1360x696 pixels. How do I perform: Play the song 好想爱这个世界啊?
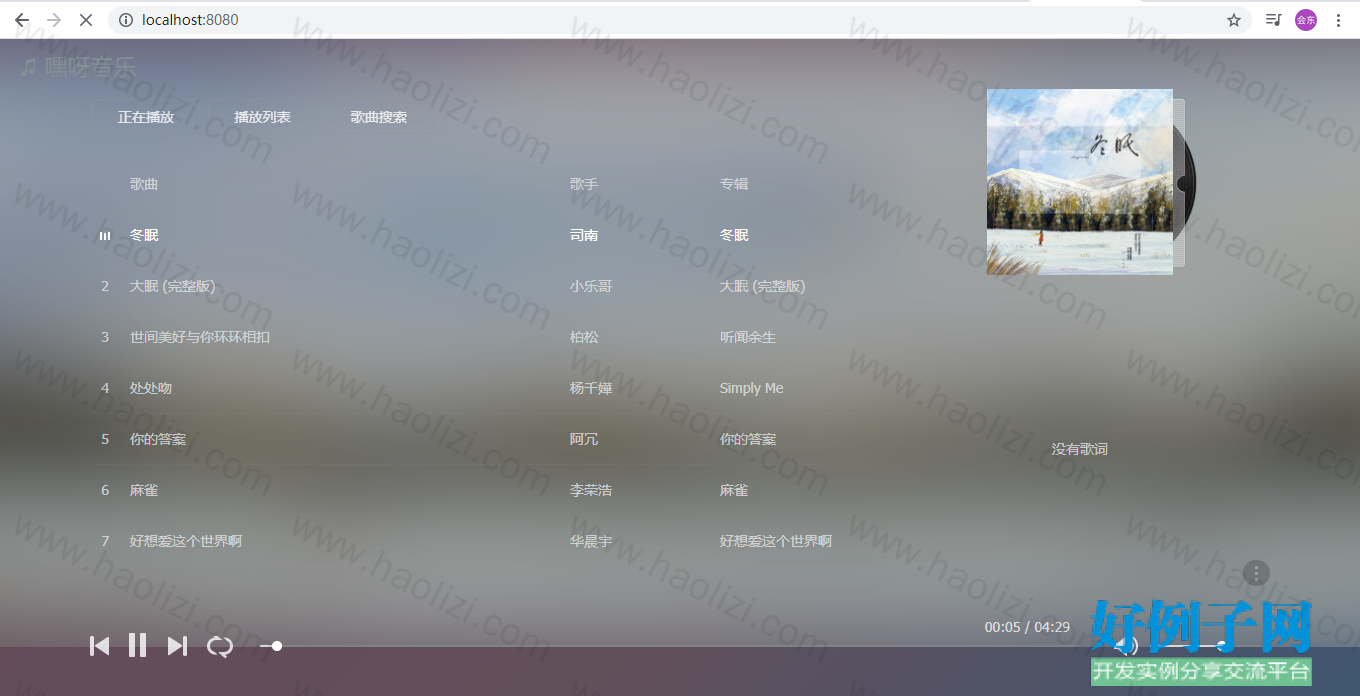click(x=186, y=541)
